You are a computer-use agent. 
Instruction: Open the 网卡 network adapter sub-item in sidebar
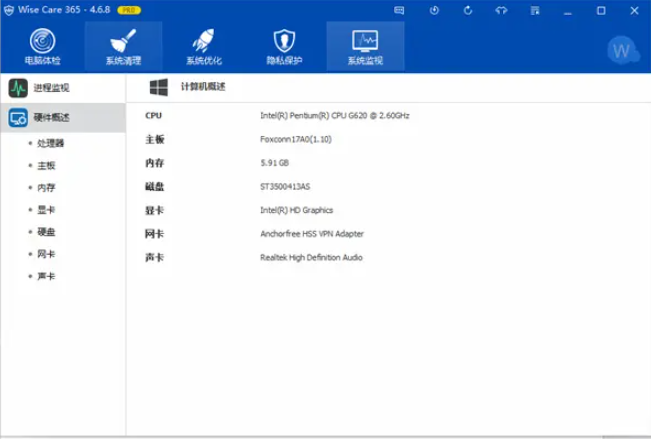pyautogui.click(x=46, y=254)
